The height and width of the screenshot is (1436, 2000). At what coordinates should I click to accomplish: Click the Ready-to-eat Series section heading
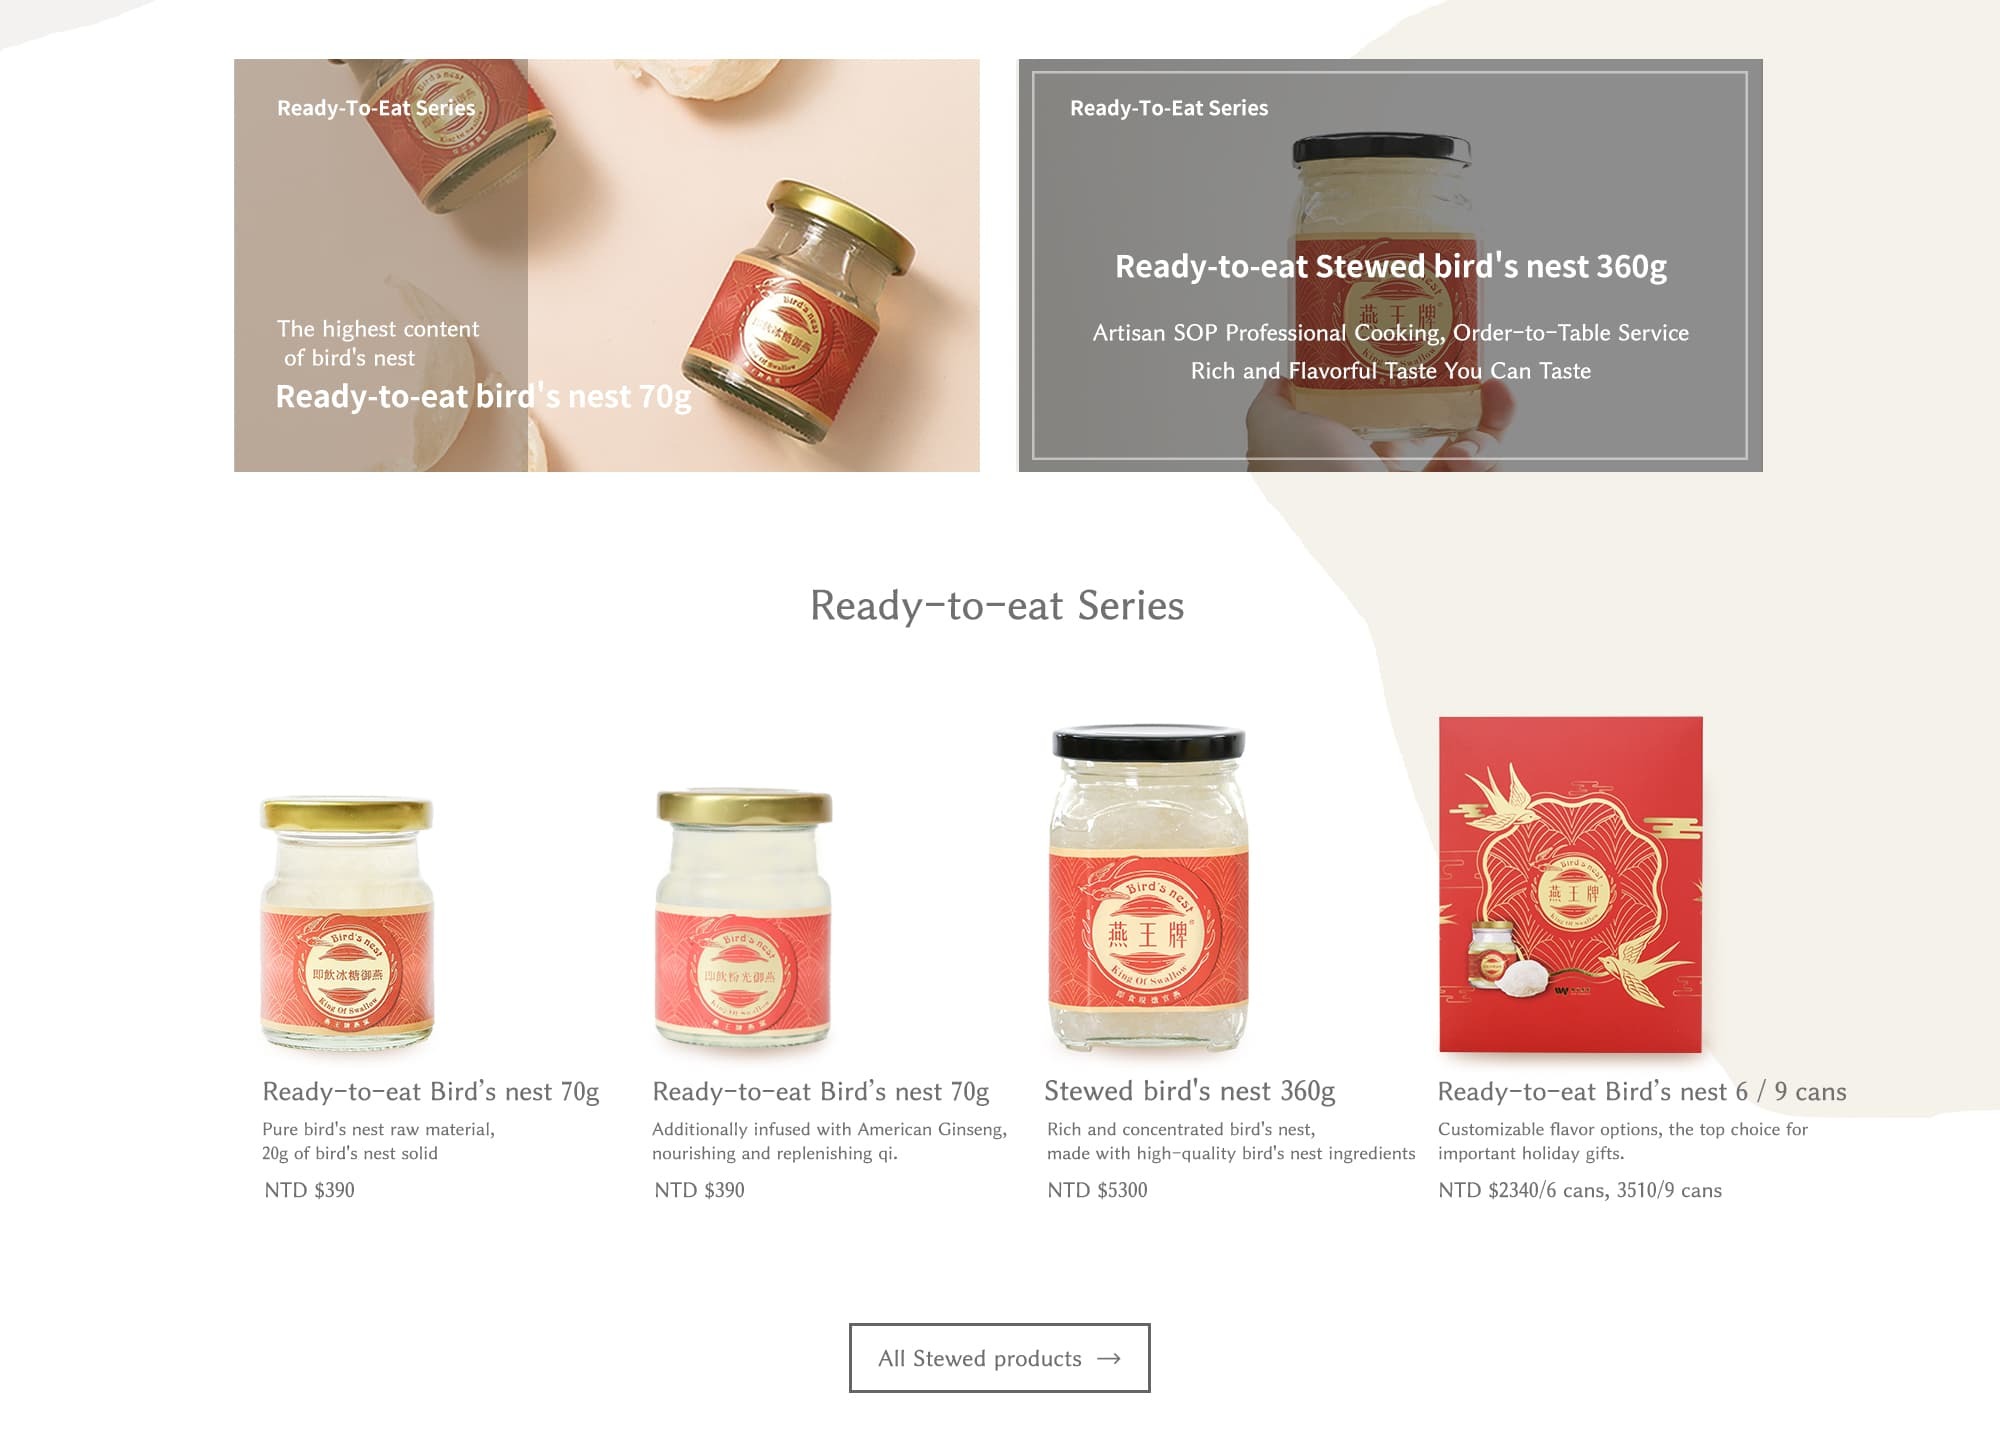997,606
